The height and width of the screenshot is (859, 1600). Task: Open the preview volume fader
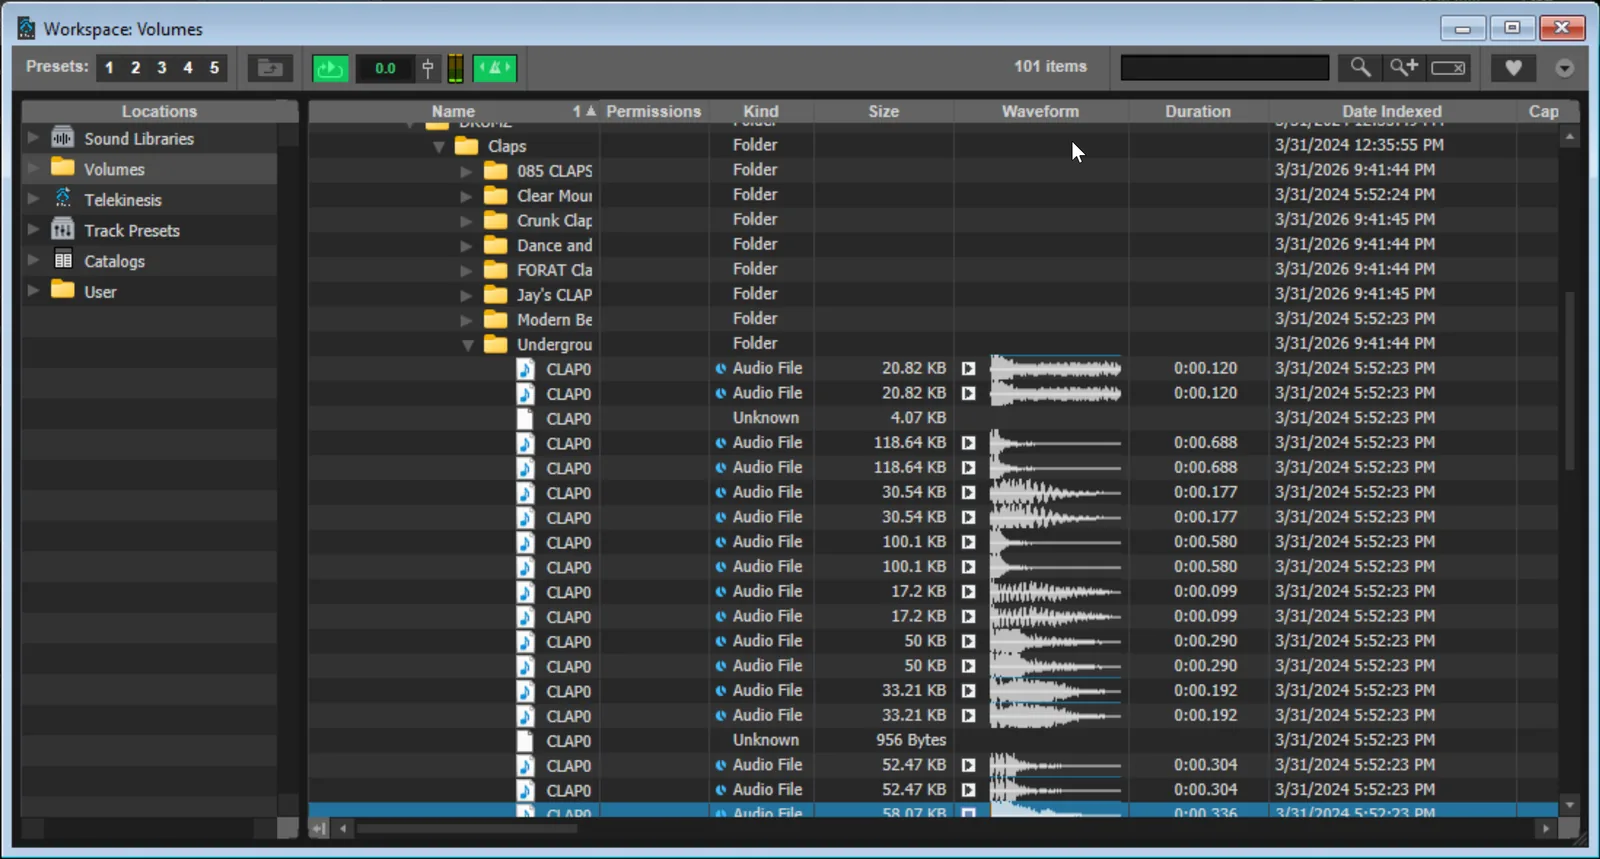pos(428,68)
